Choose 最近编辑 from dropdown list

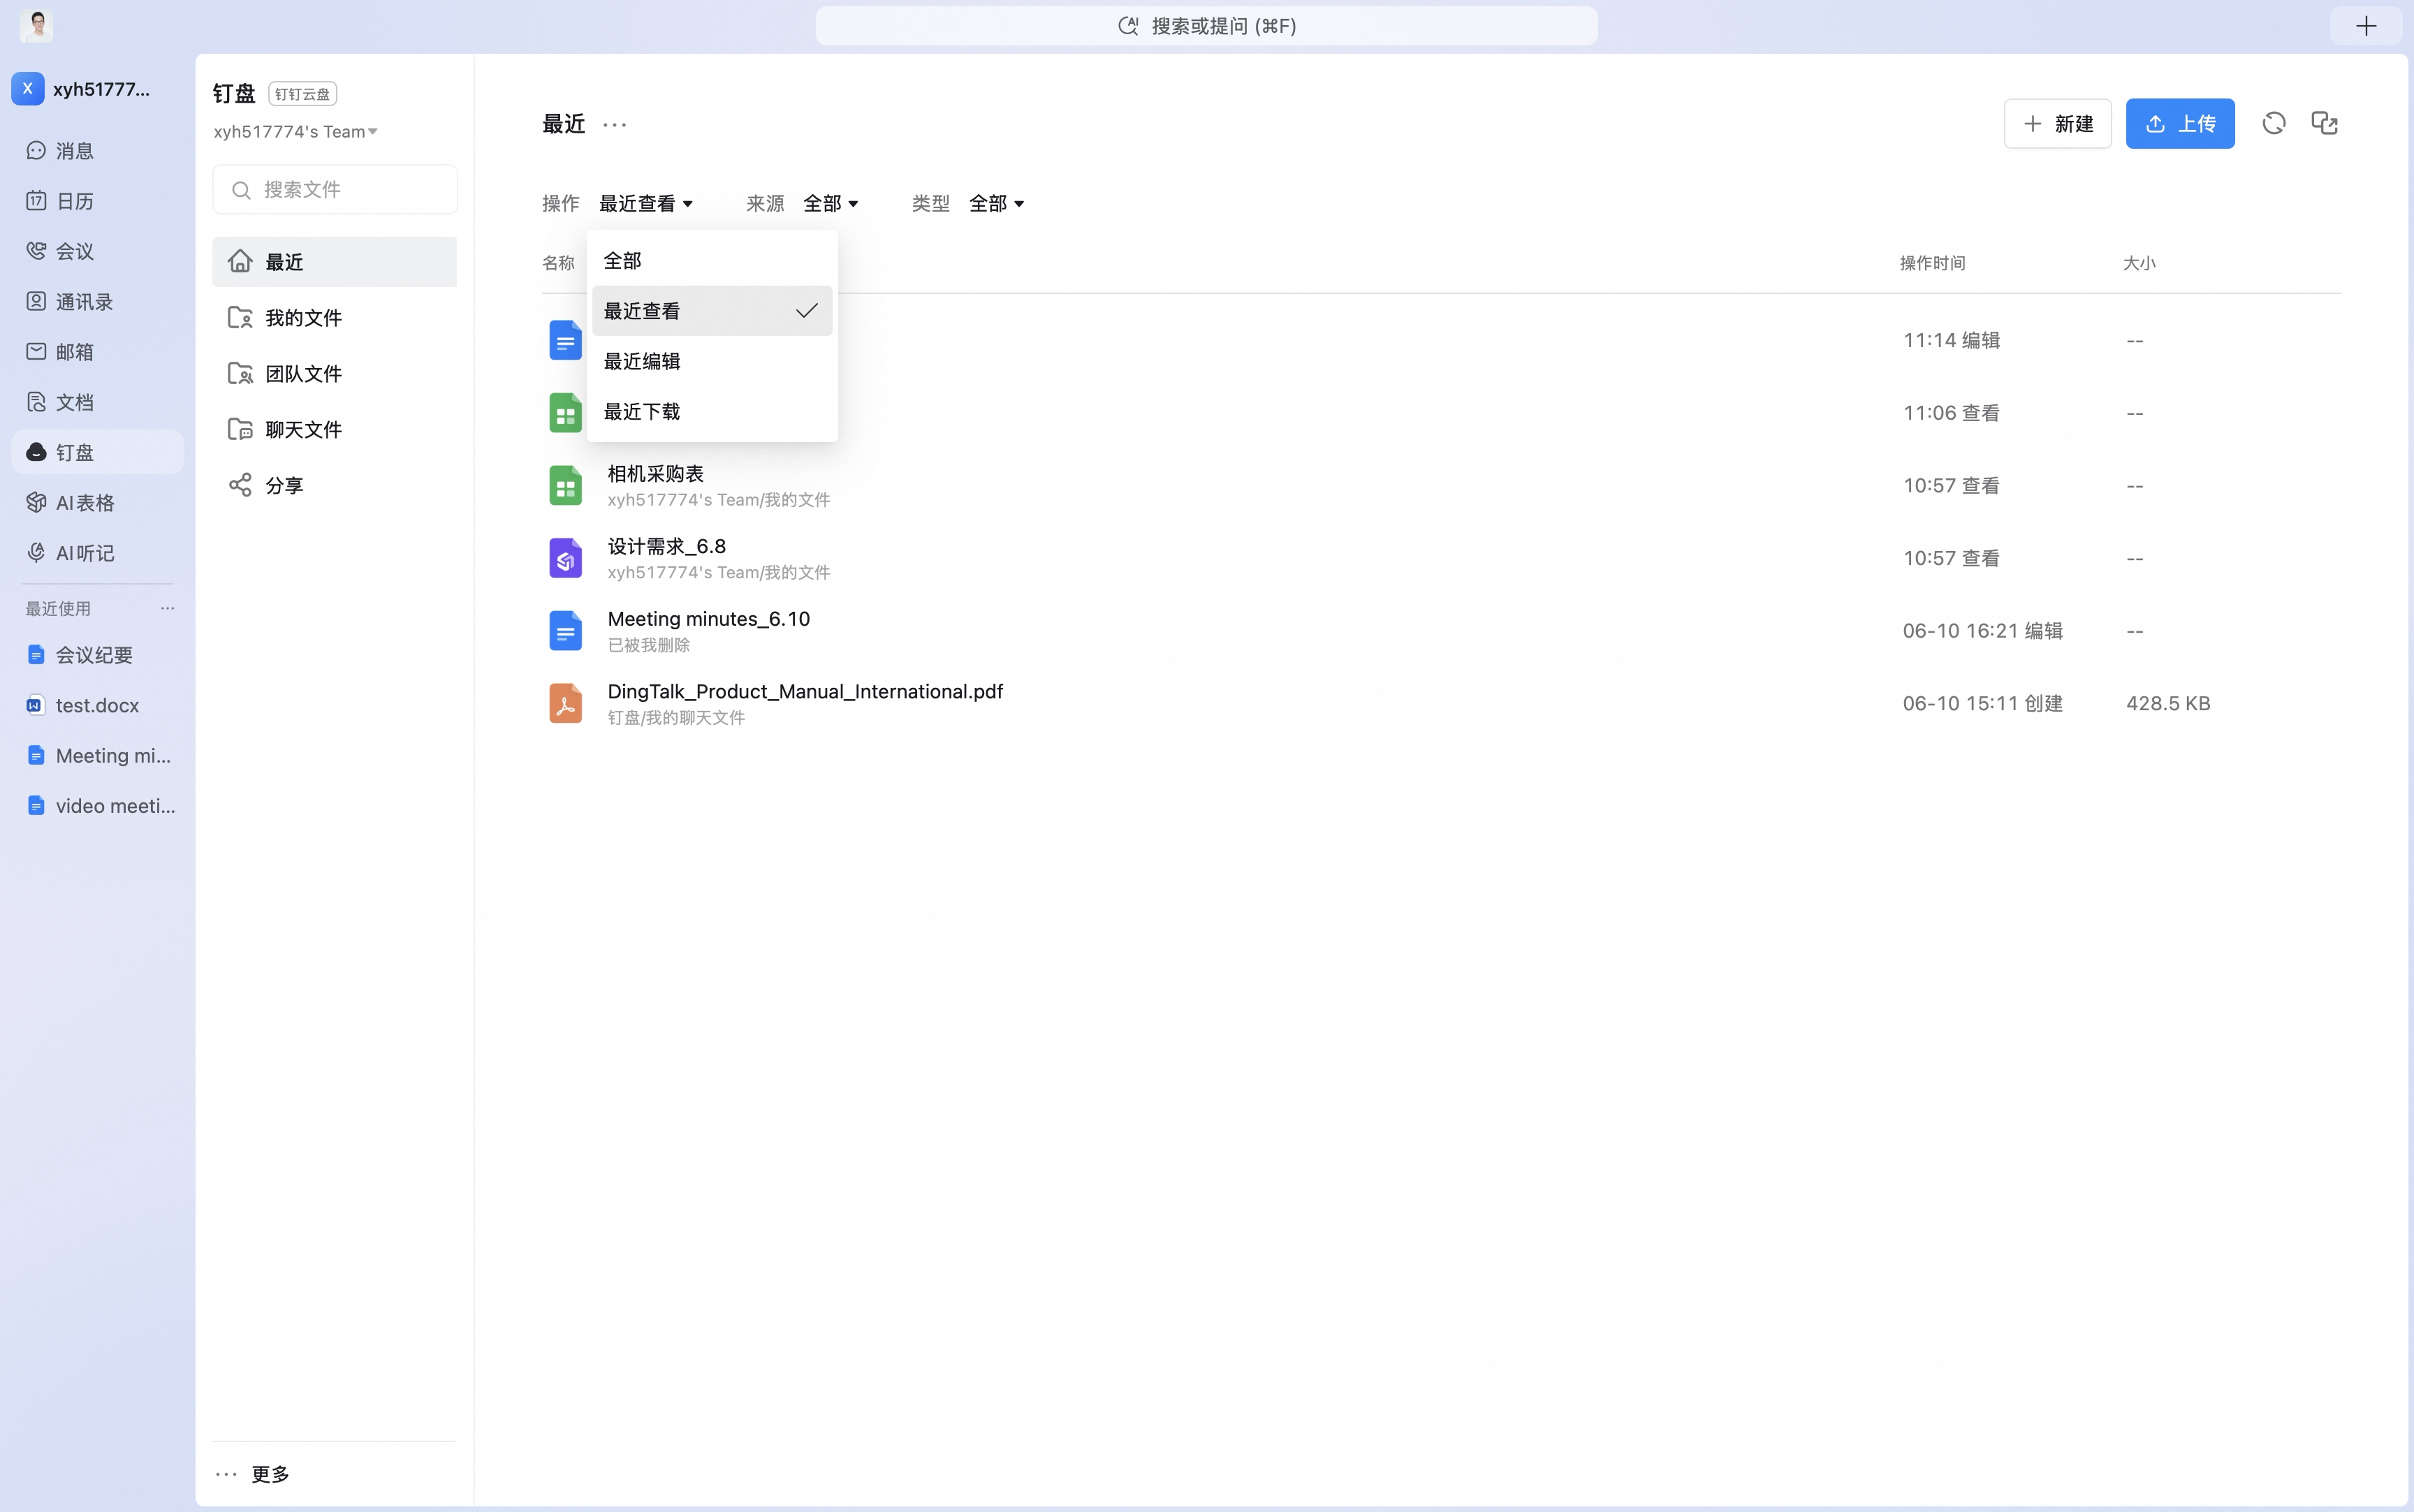point(712,361)
